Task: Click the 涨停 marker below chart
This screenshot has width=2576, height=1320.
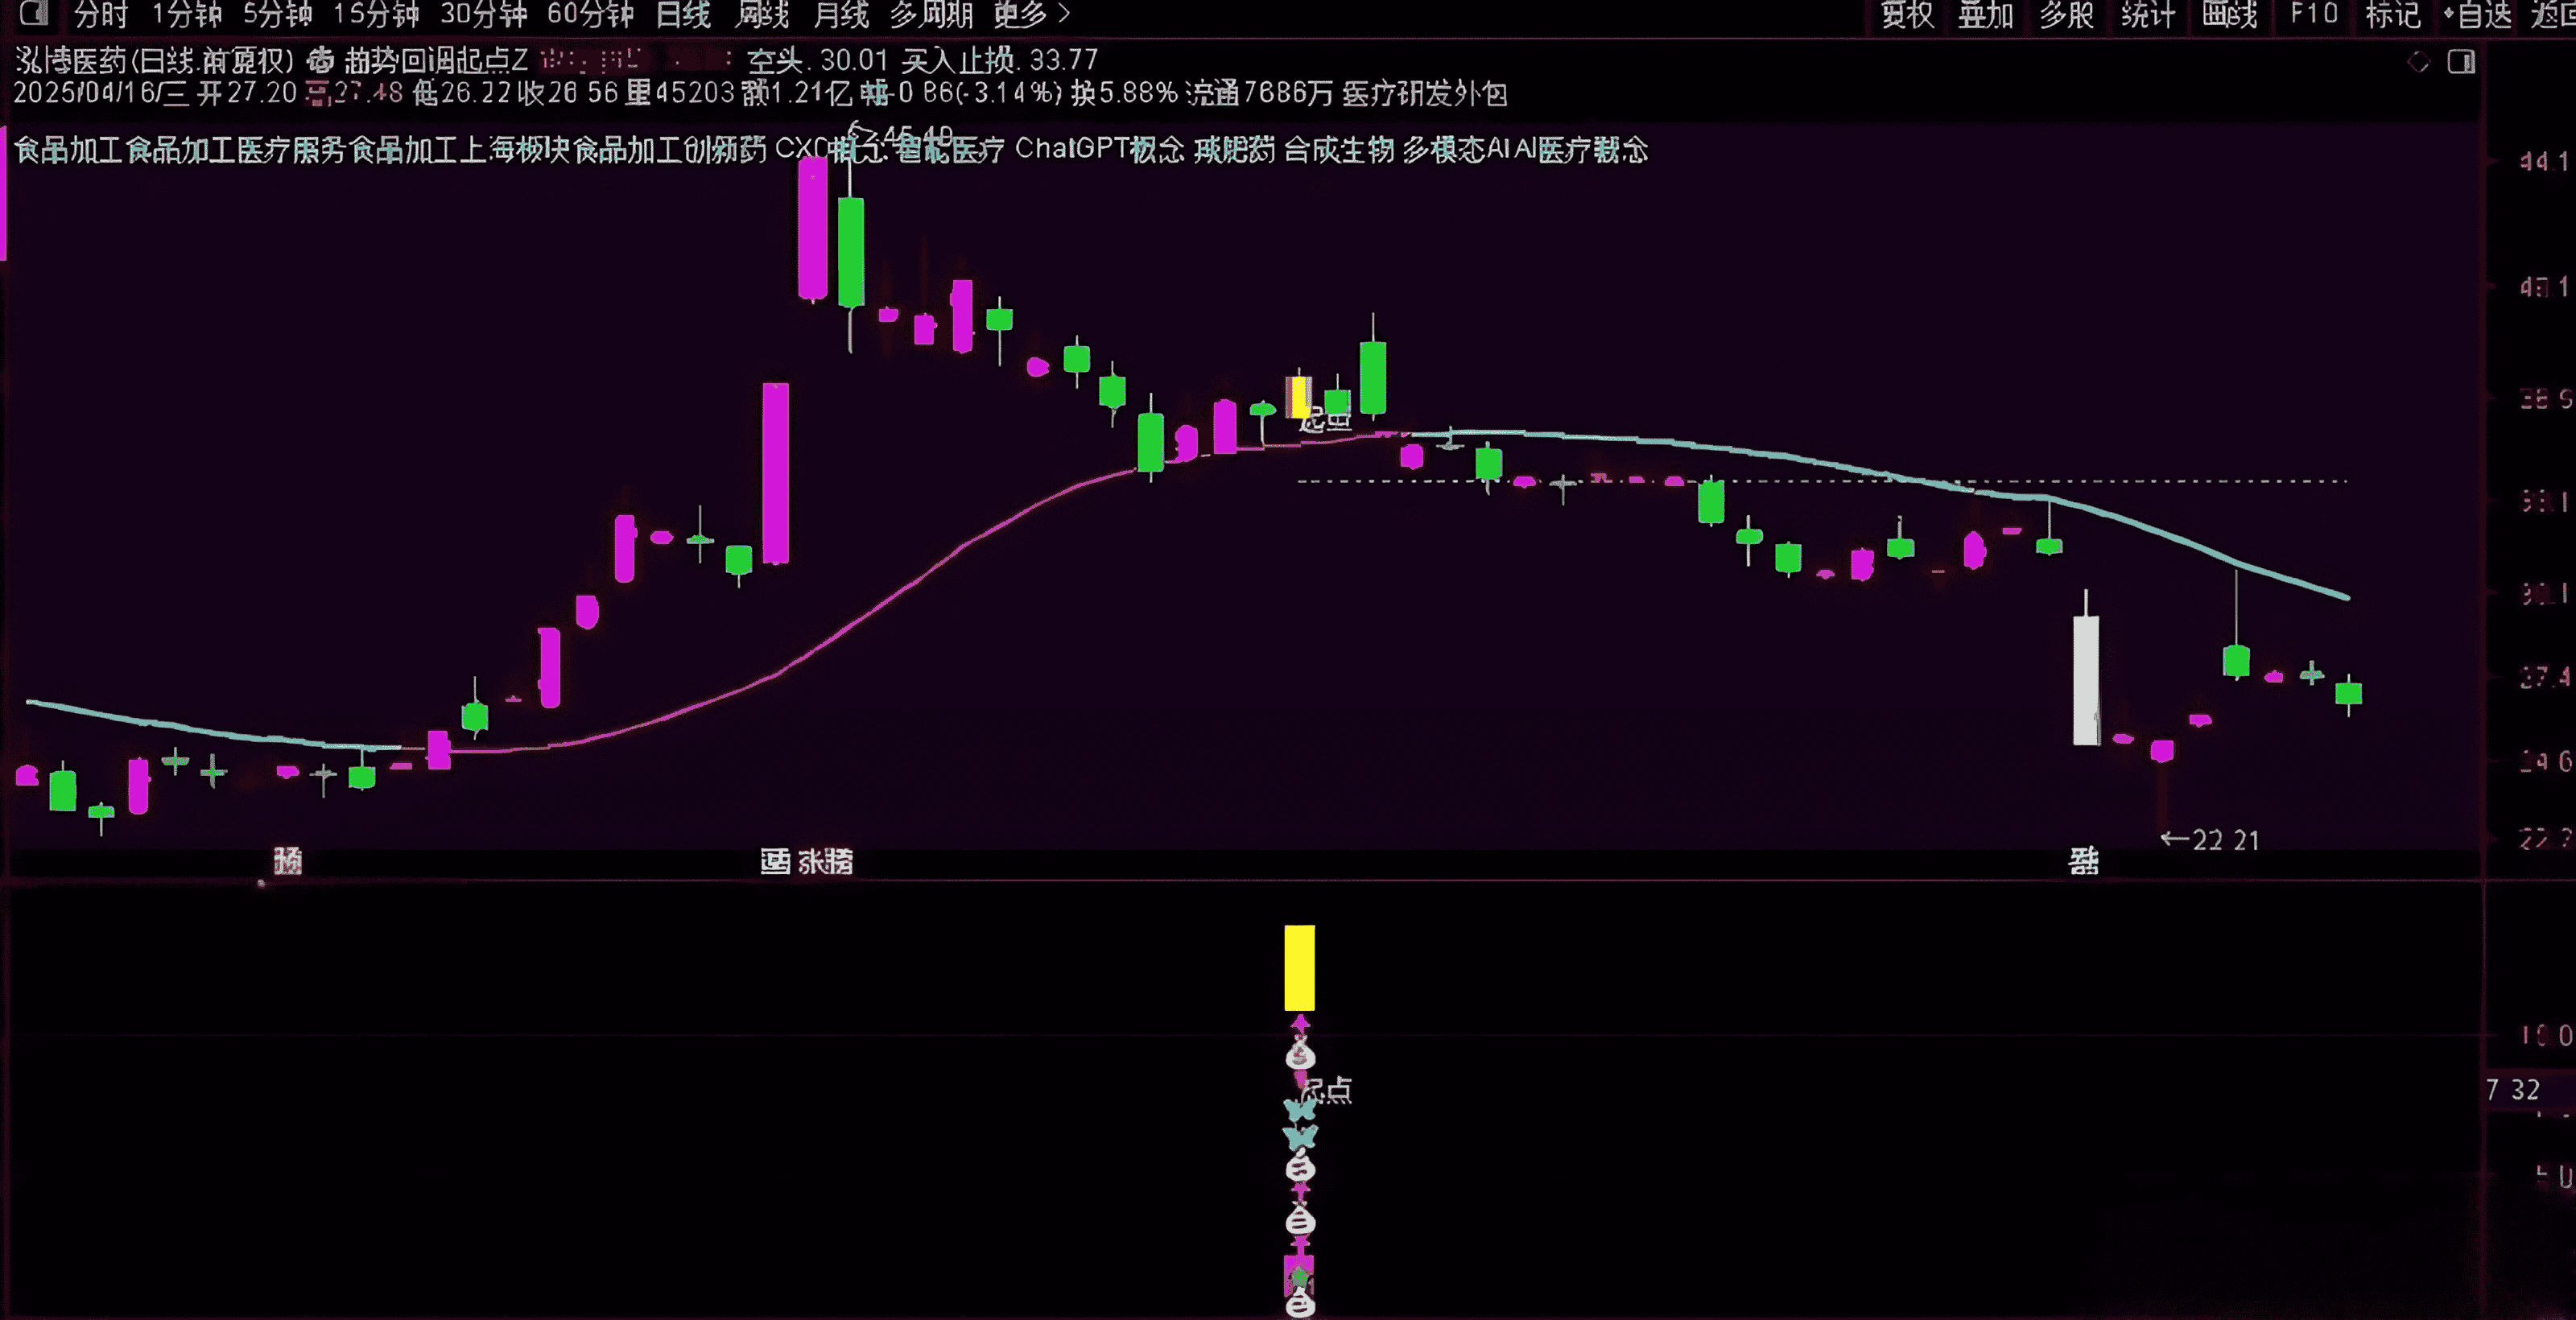Action: [x=826, y=861]
